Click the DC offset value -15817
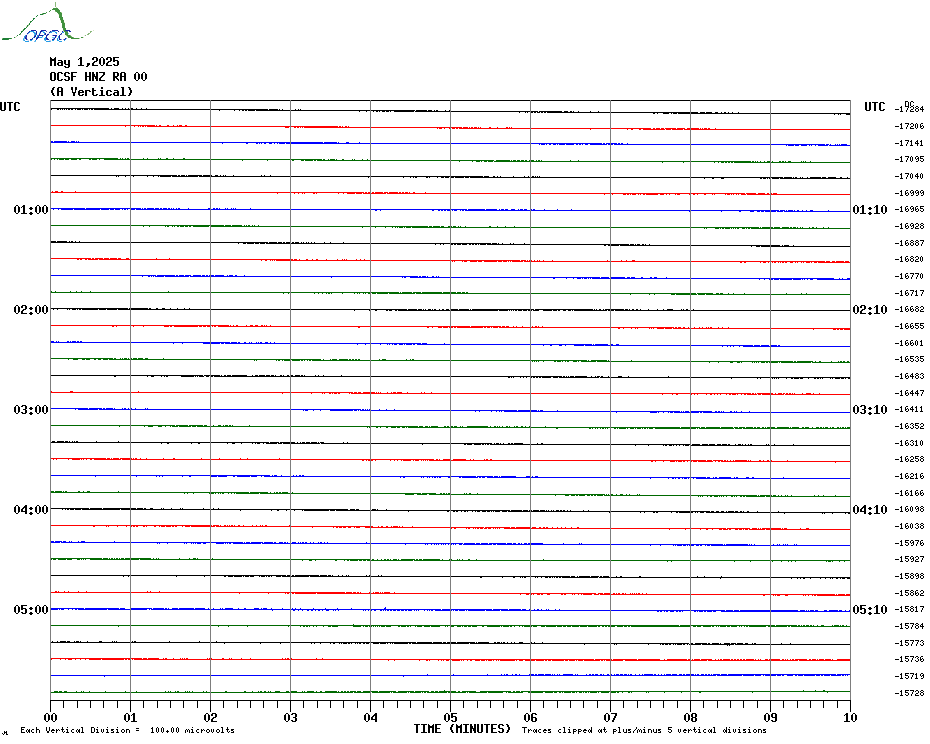Viewport: 930px width, 744px height. (x=909, y=609)
